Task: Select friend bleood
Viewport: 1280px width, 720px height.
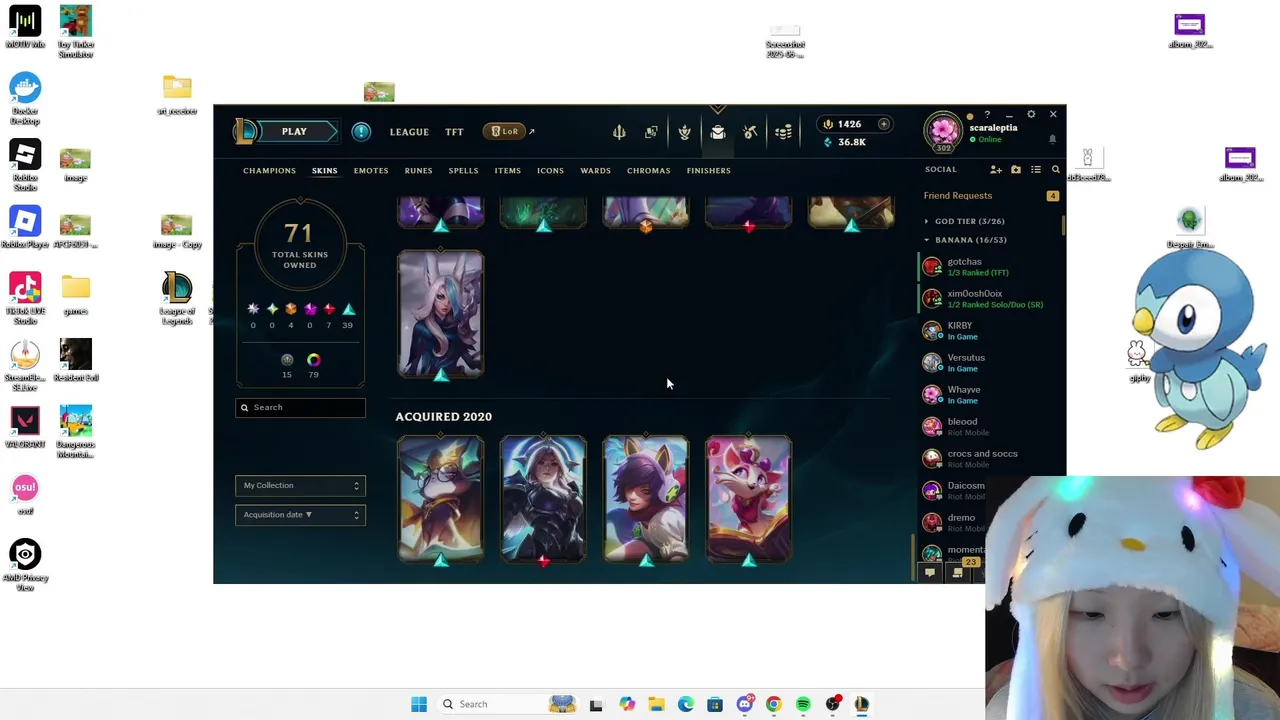Action: point(990,427)
